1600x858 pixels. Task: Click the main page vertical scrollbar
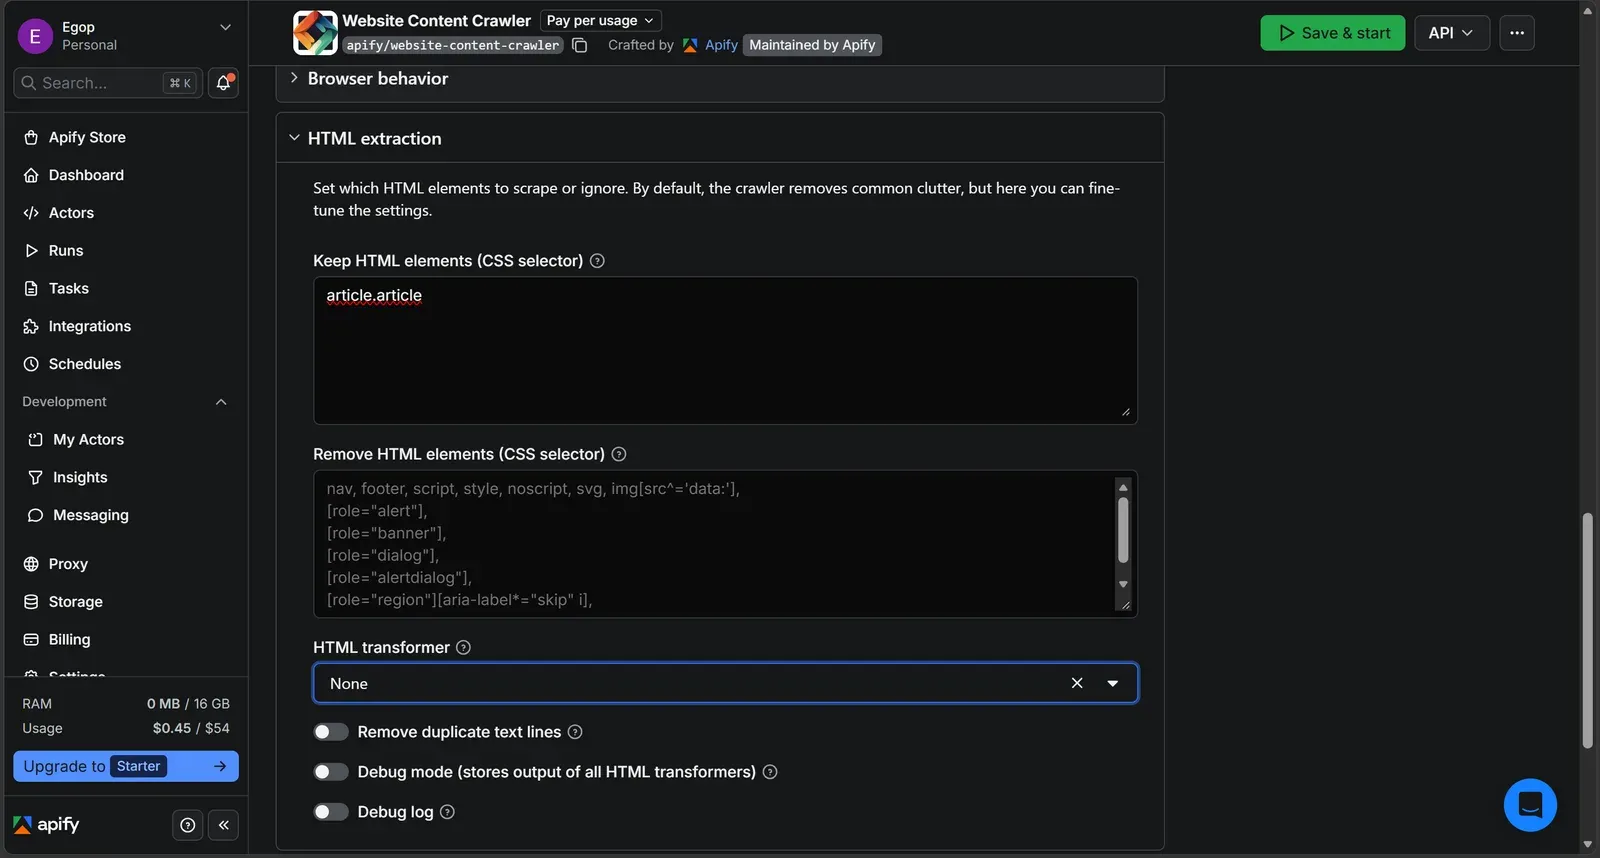[1587, 630]
